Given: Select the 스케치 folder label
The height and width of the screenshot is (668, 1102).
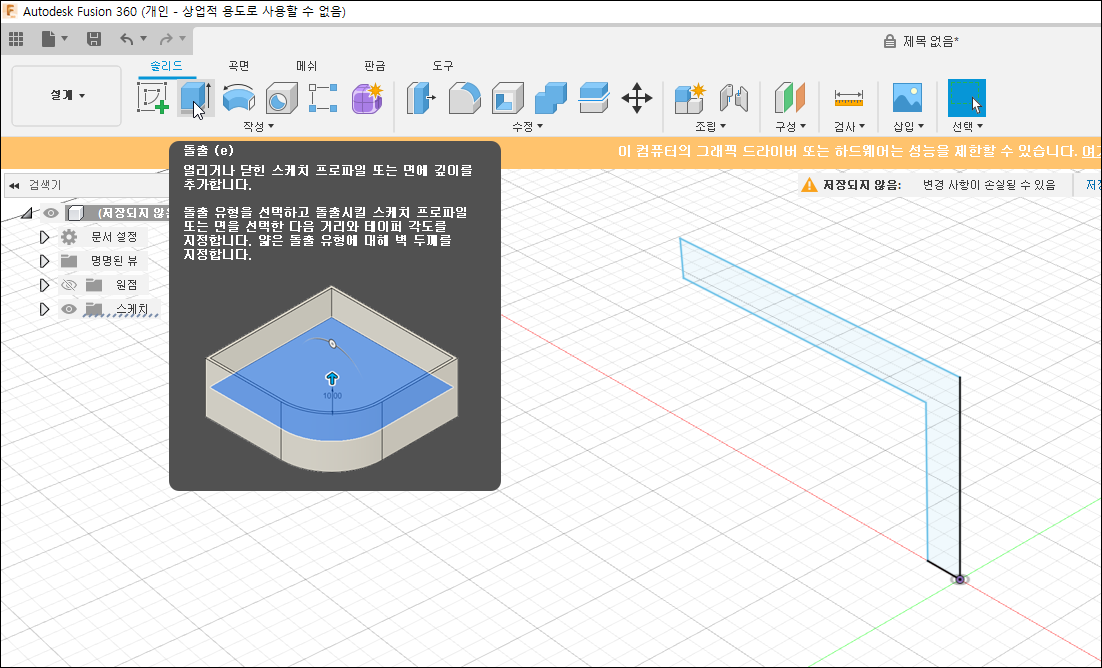Looking at the screenshot, I should point(132,309).
